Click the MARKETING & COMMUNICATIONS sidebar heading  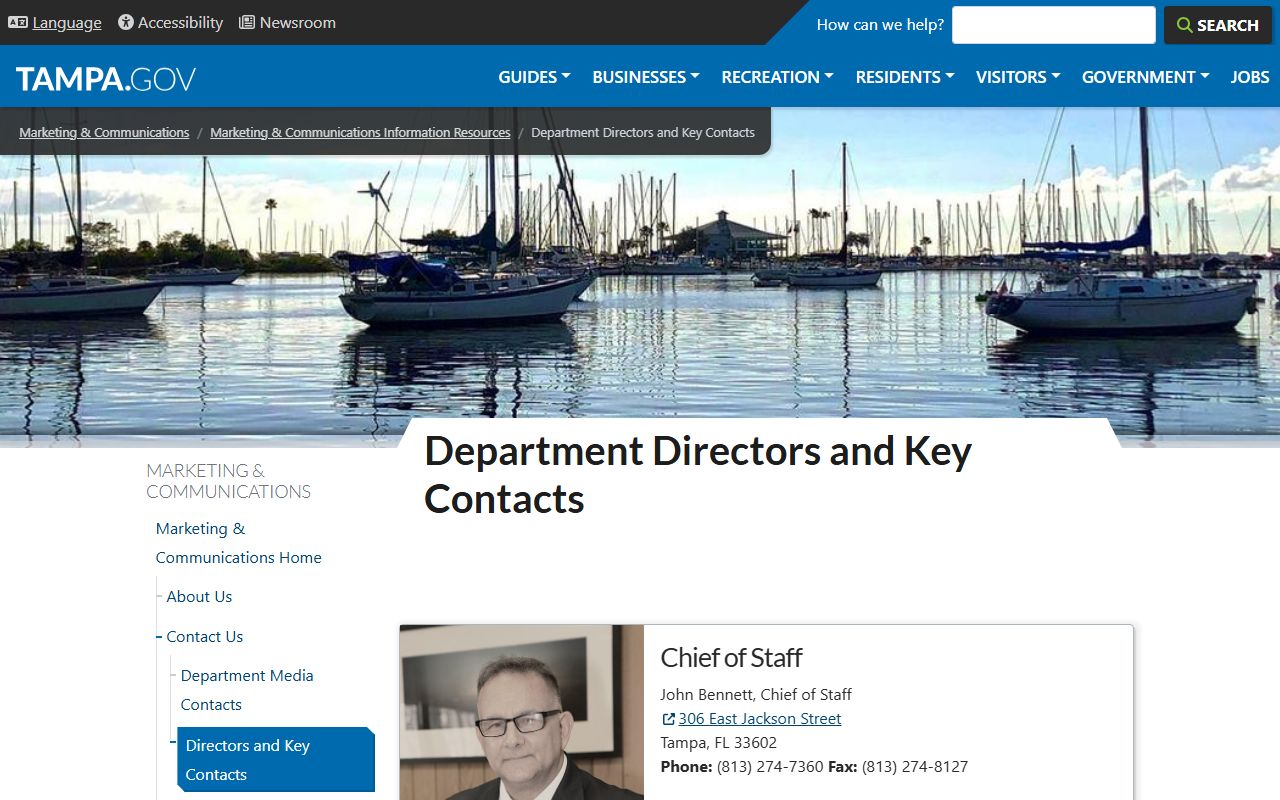tap(229, 481)
